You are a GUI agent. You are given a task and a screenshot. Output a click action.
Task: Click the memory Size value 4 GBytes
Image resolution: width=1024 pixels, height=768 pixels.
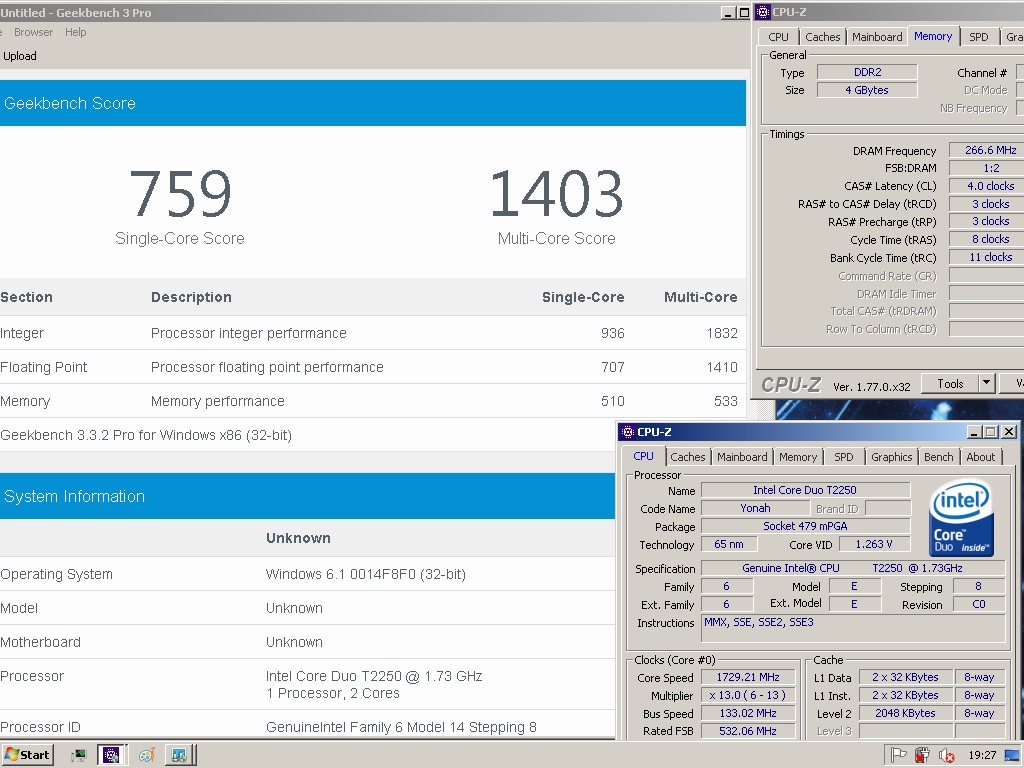(867, 90)
